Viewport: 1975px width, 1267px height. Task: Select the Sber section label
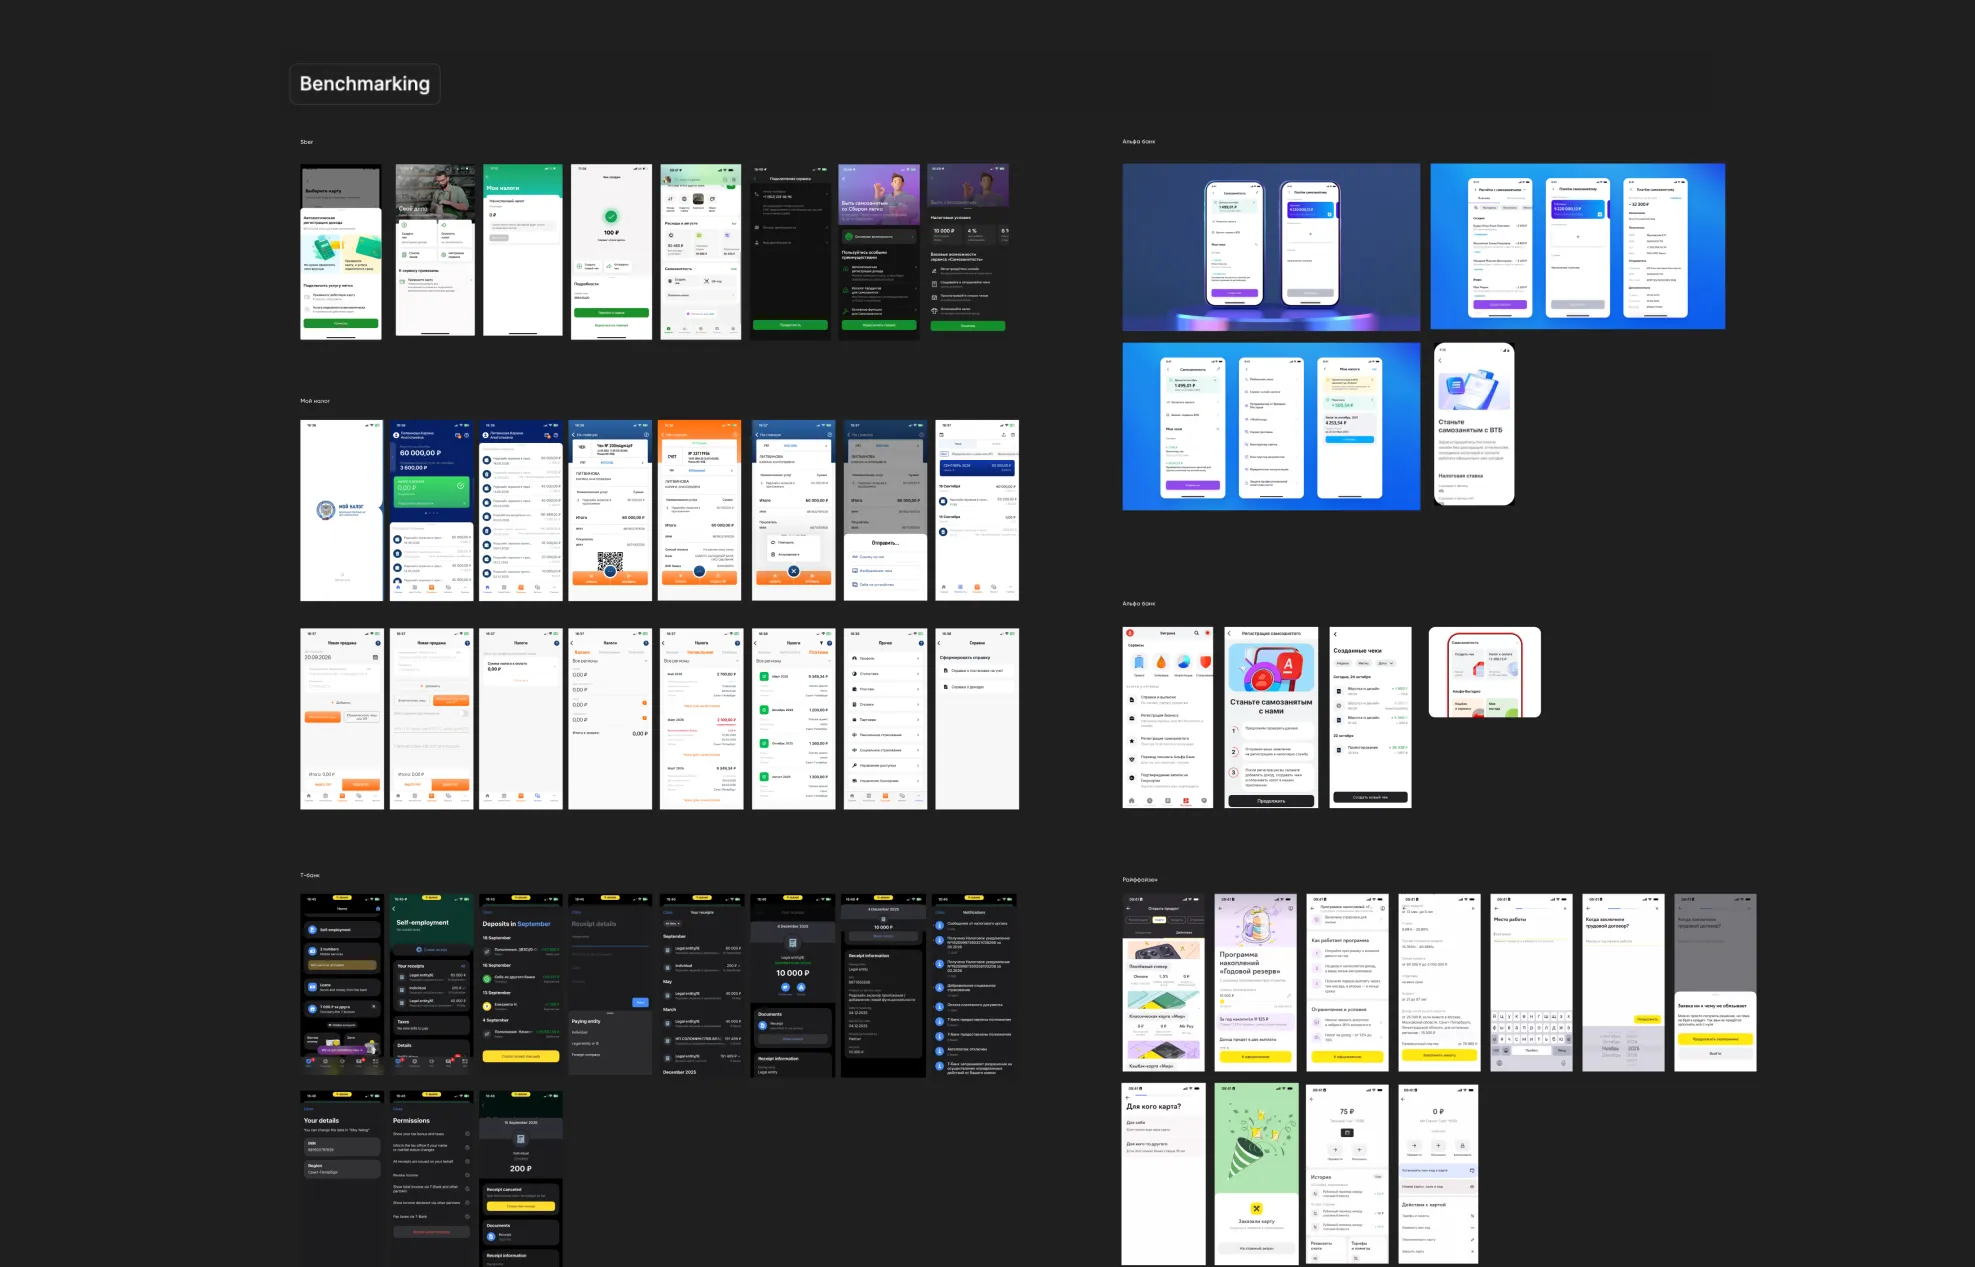pyautogui.click(x=307, y=142)
